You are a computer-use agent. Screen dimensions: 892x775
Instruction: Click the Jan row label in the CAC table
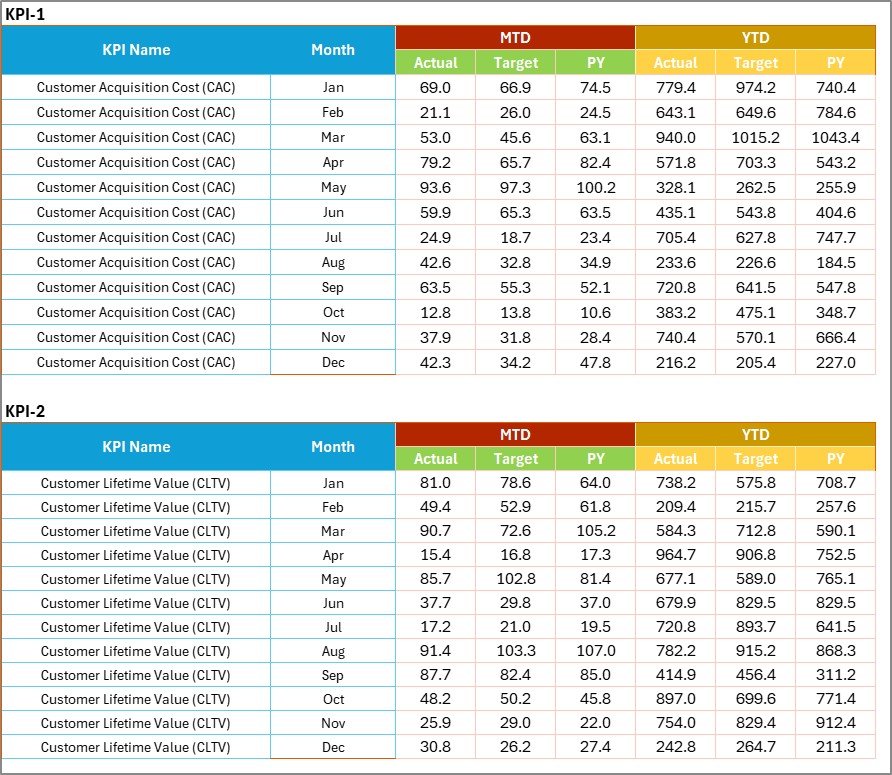point(333,87)
